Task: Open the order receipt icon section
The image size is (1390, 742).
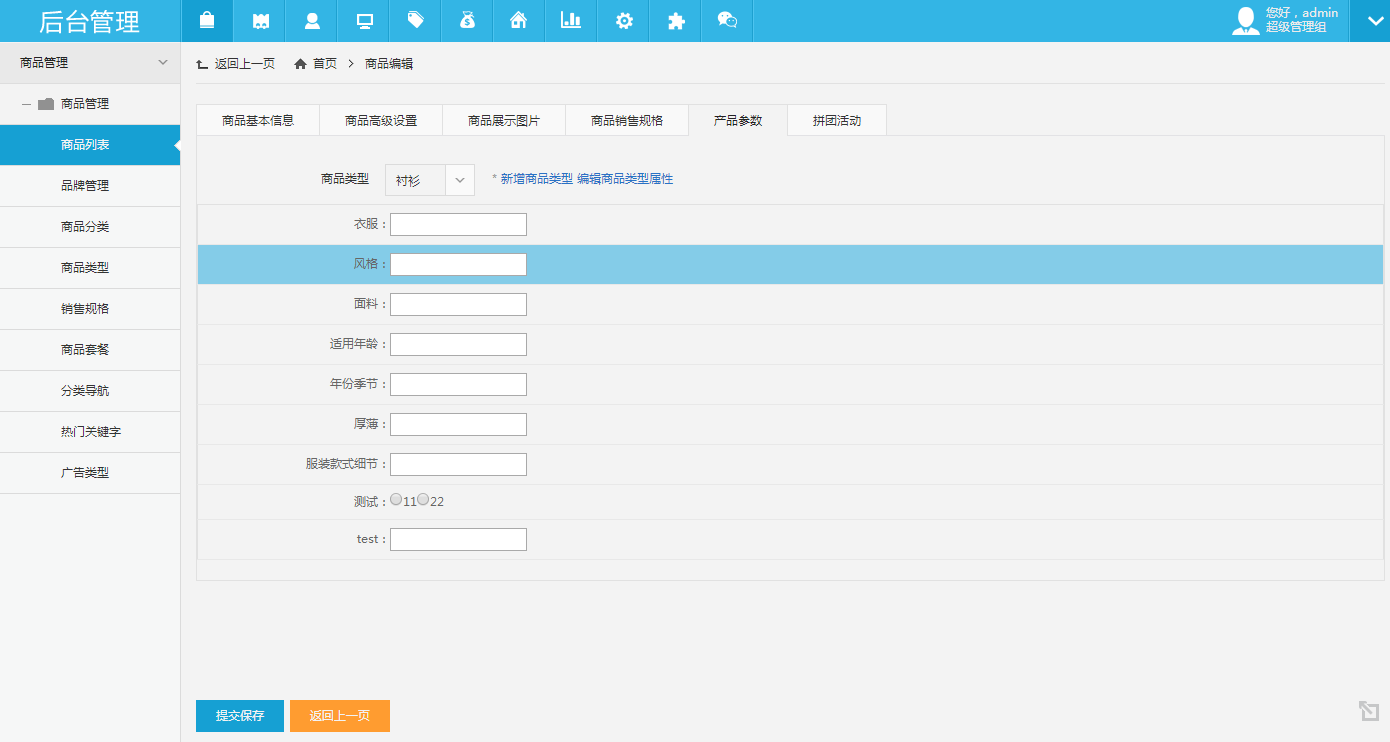Action: [260, 21]
